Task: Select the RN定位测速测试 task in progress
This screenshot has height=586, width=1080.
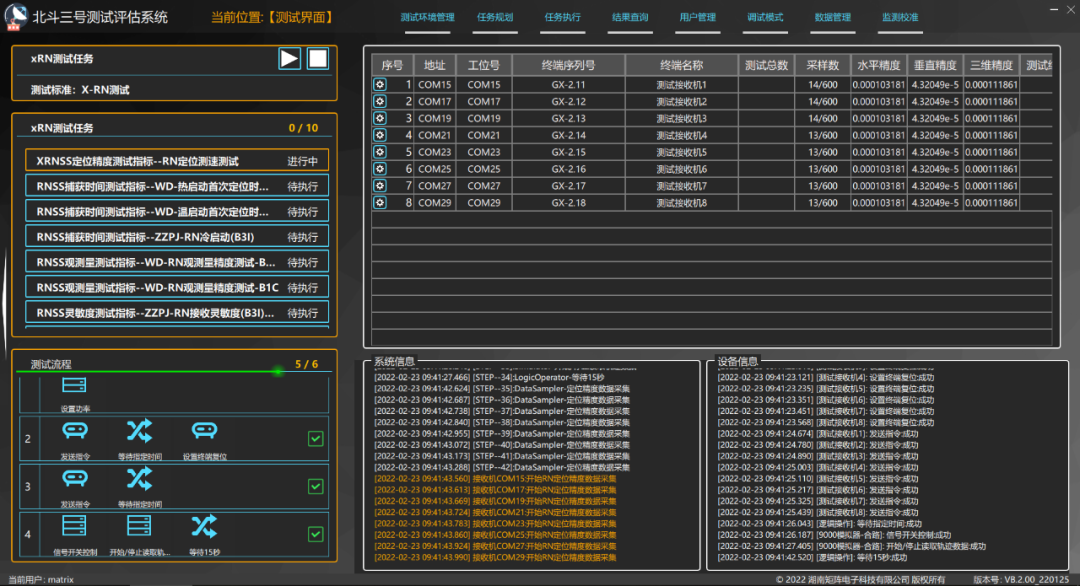Action: click(177, 161)
